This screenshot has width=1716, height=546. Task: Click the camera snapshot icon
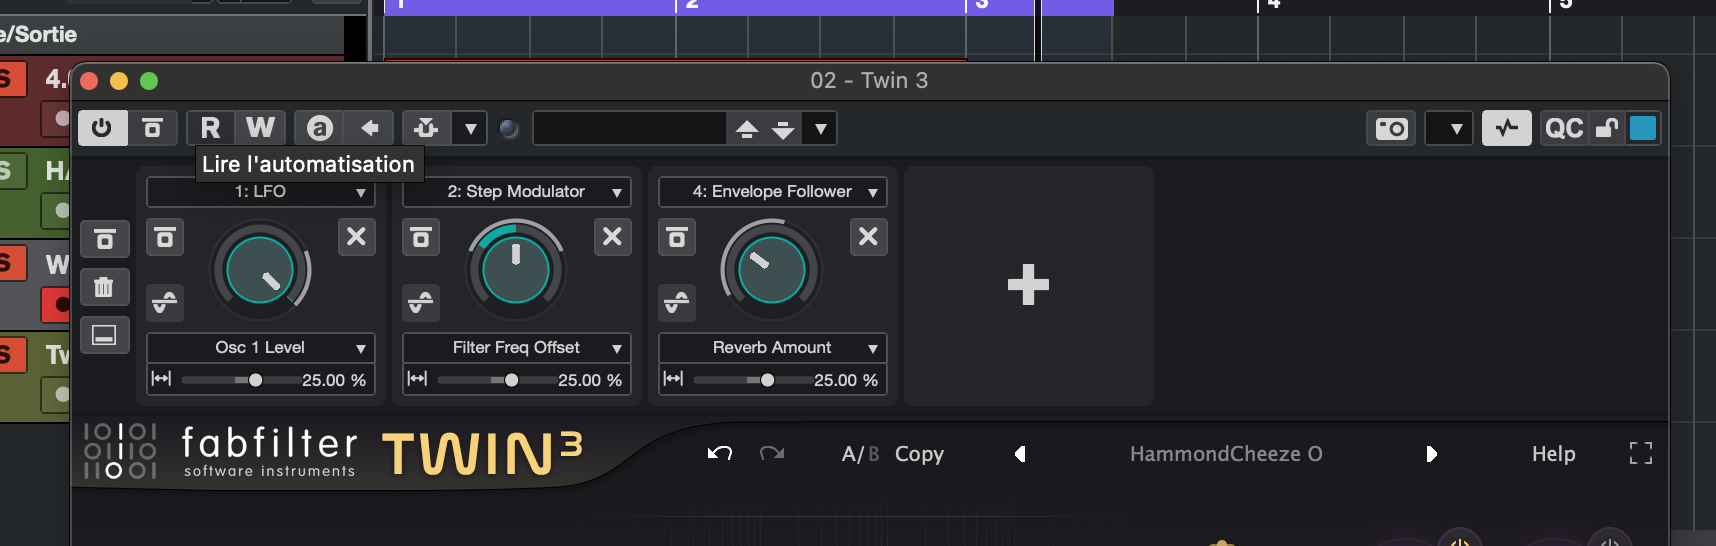1391,128
